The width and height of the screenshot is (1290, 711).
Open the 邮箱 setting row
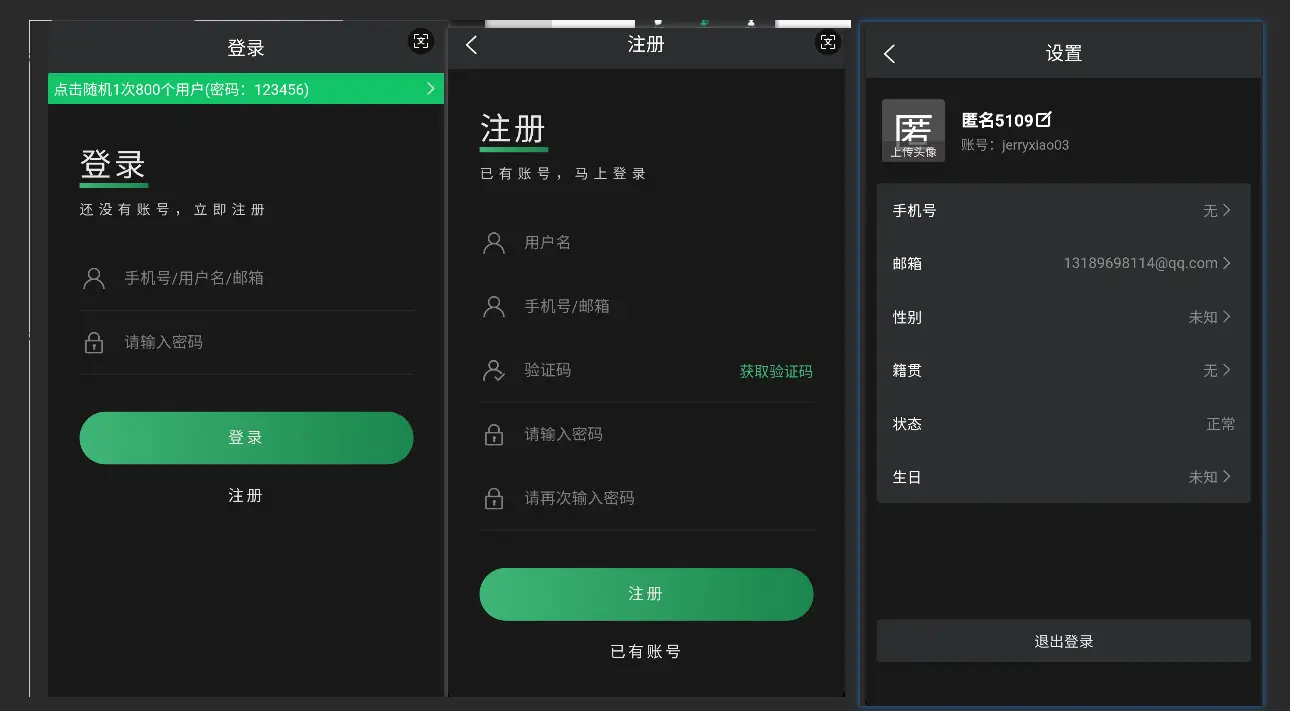tap(1063, 264)
